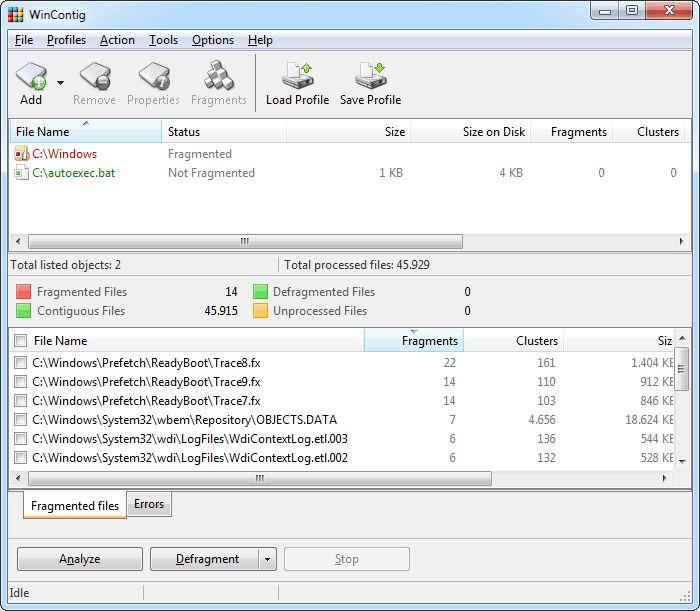700x611 pixels.
Task: Open Properties toolbar icon
Action: 154,76
